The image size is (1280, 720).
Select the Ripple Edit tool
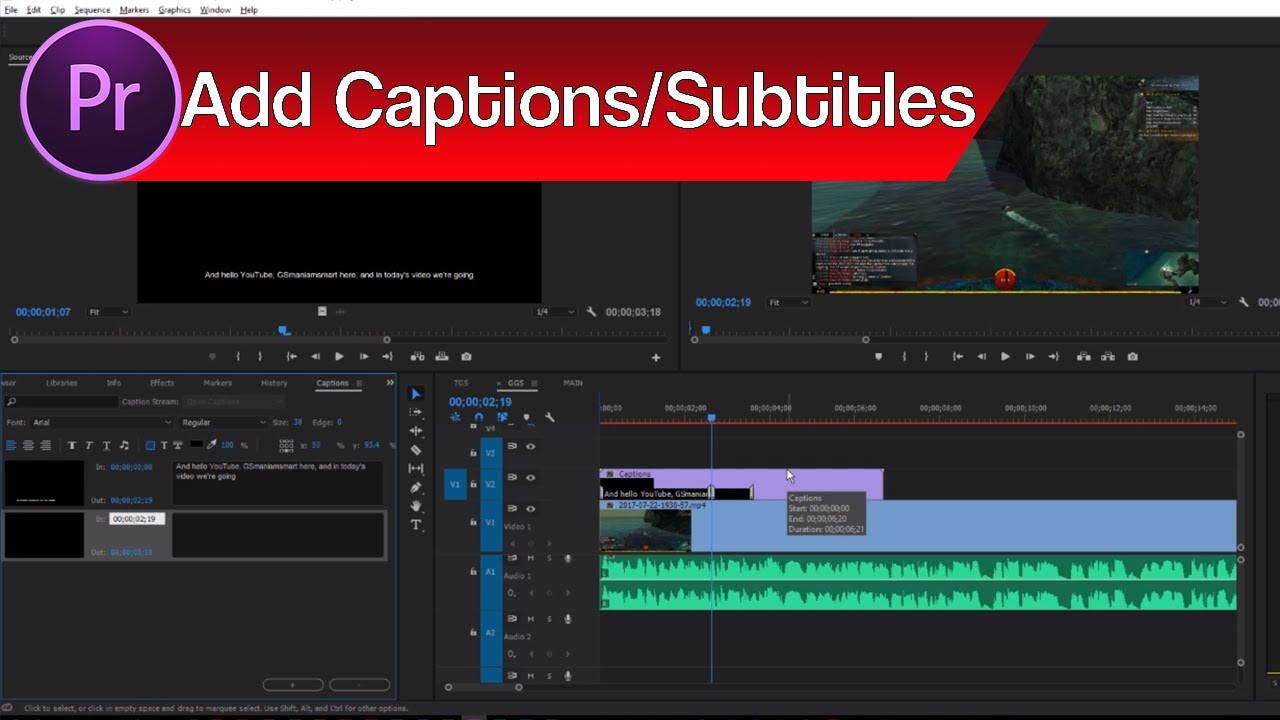coord(416,431)
